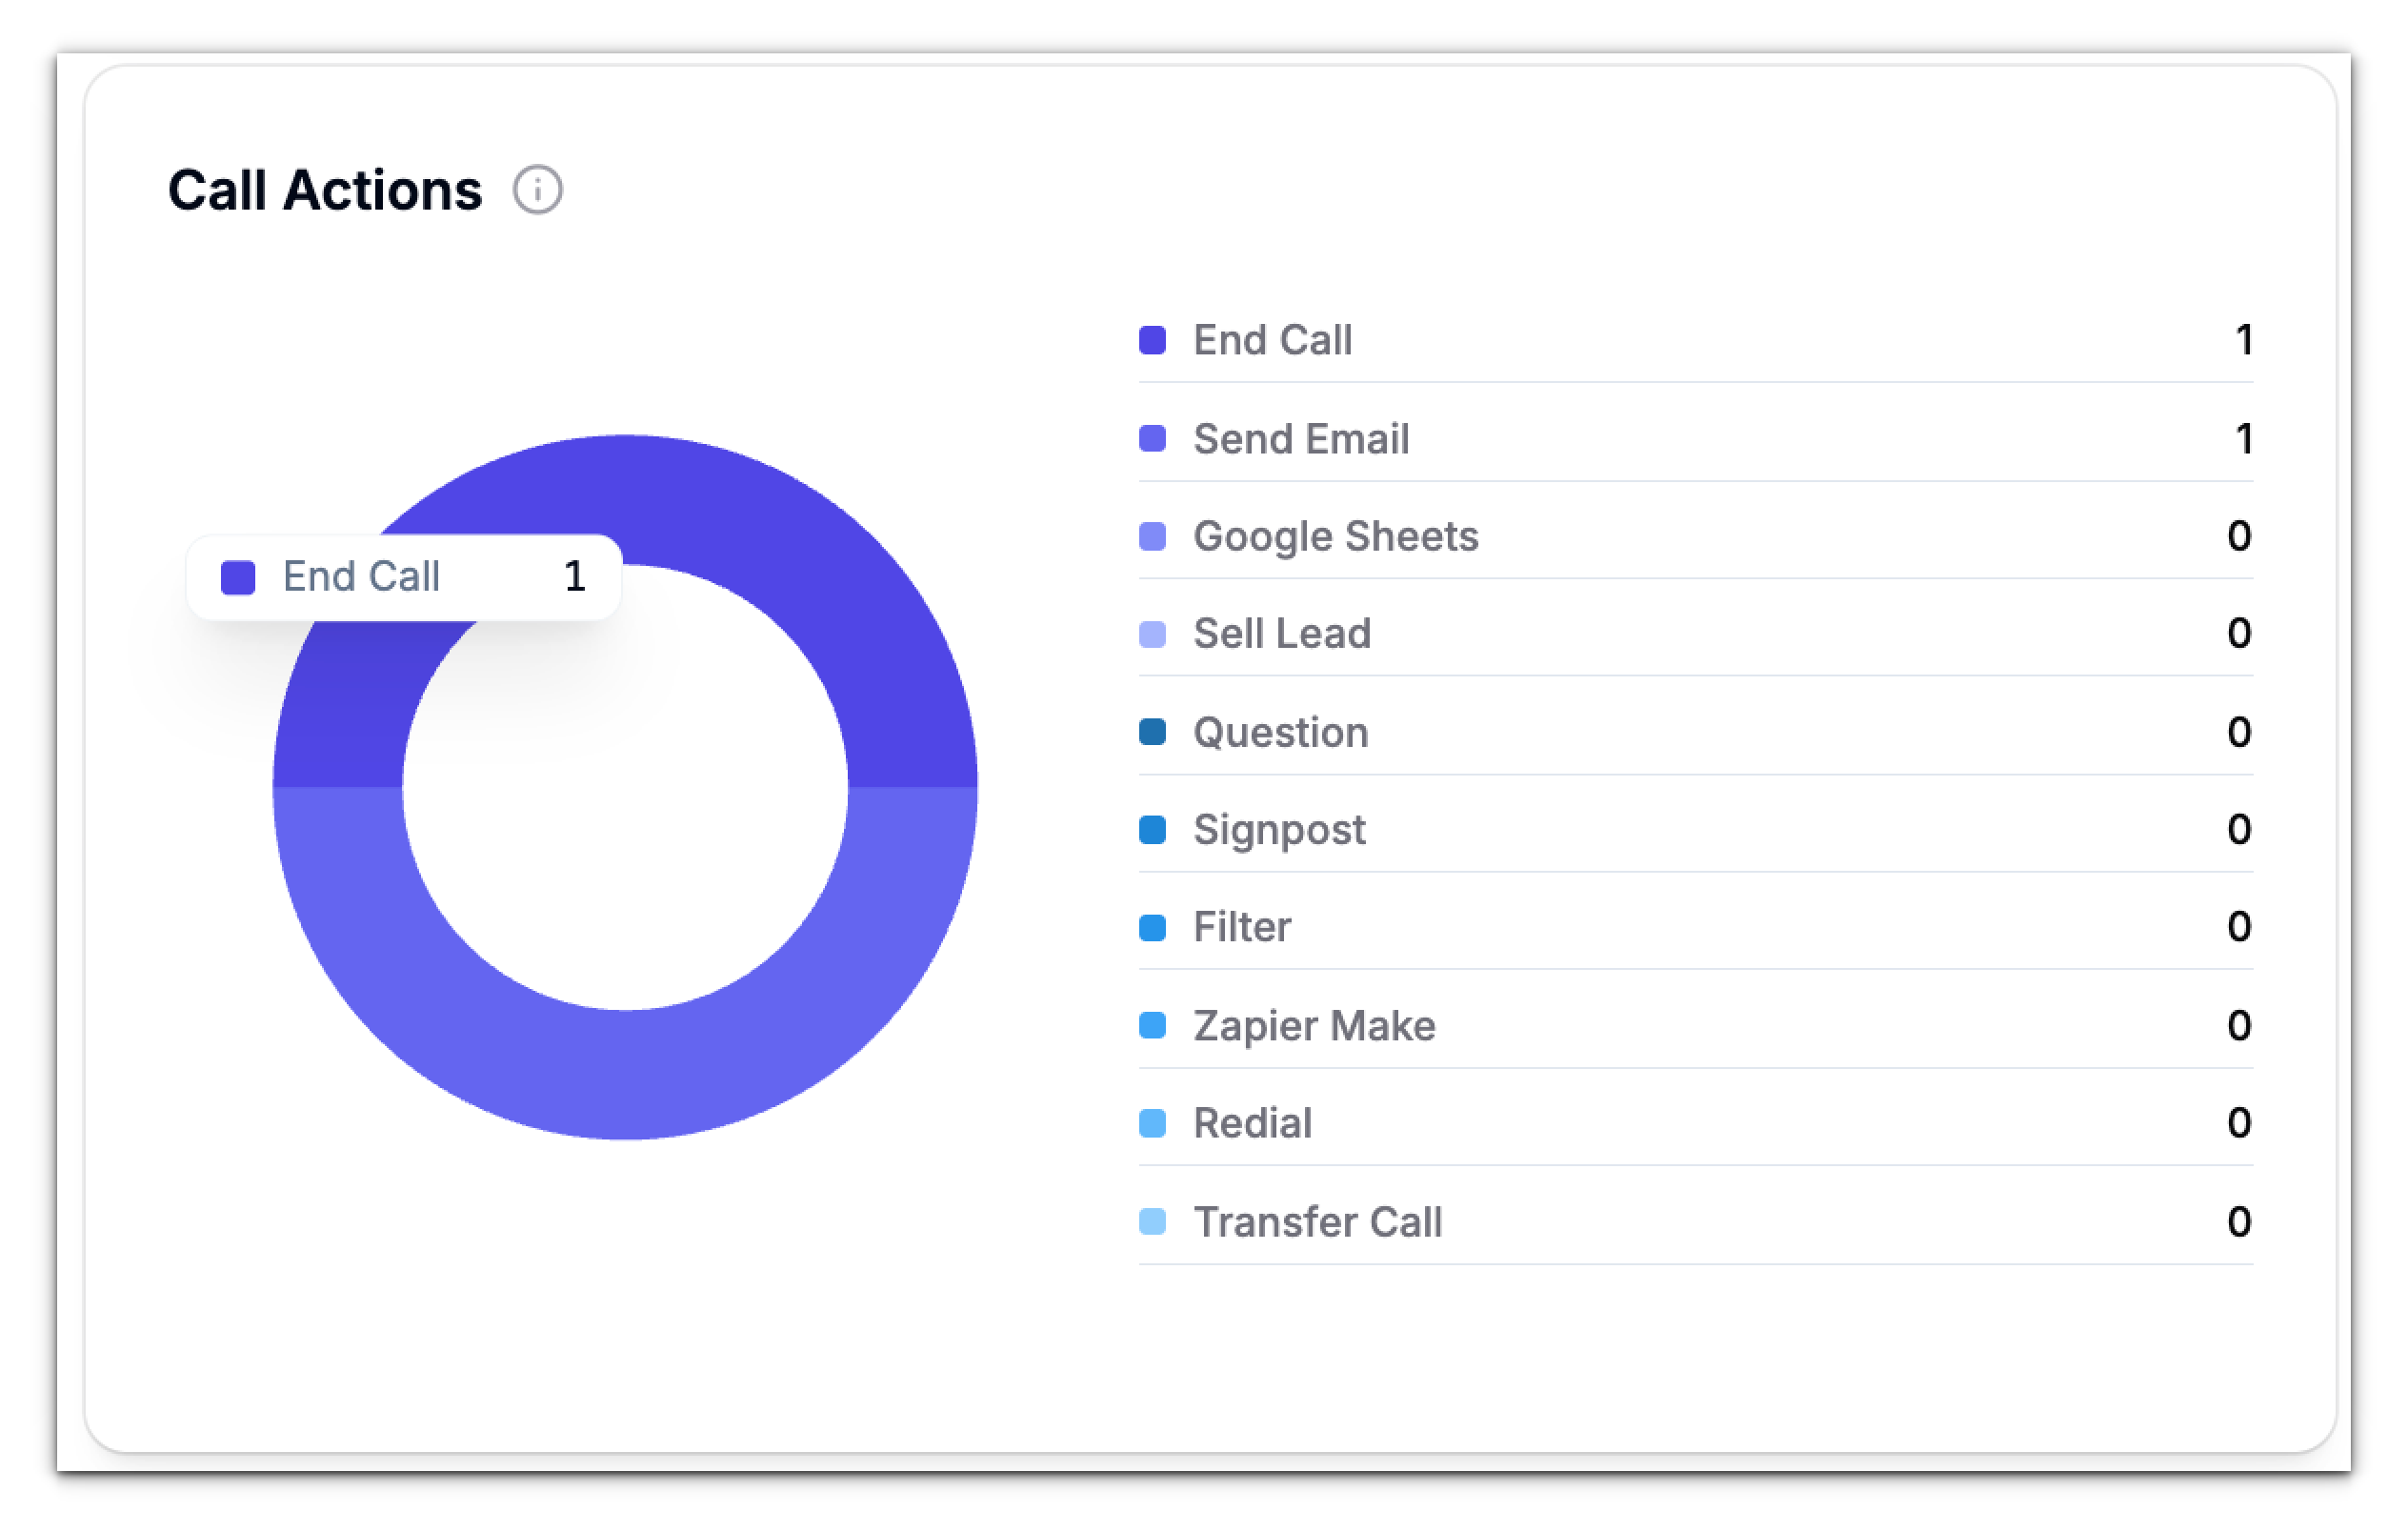Click the Question legend color square
The width and height of the screenshot is (2408, 1532).
(1152, 732)
